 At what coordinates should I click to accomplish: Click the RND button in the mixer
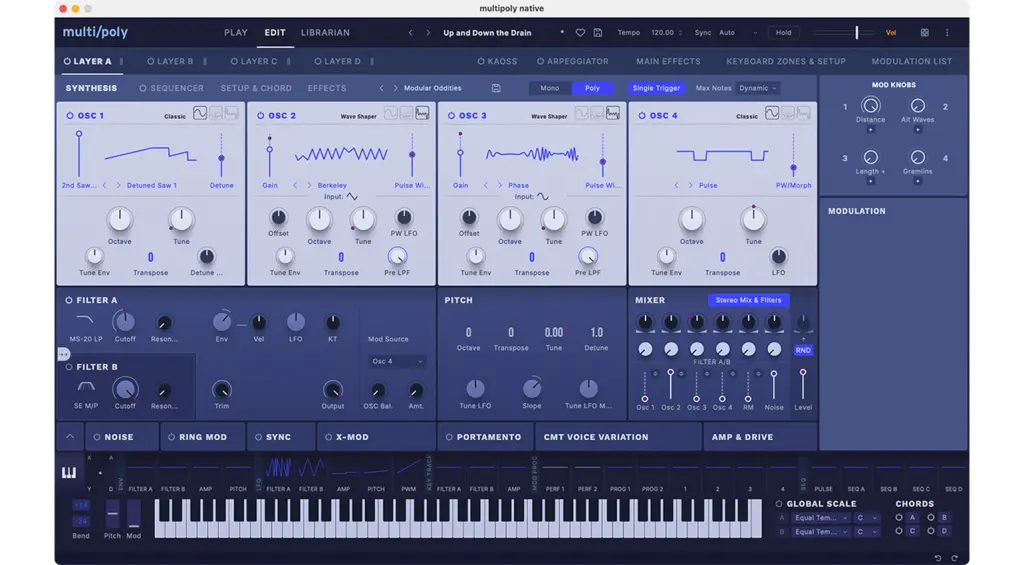click(803, 350)
